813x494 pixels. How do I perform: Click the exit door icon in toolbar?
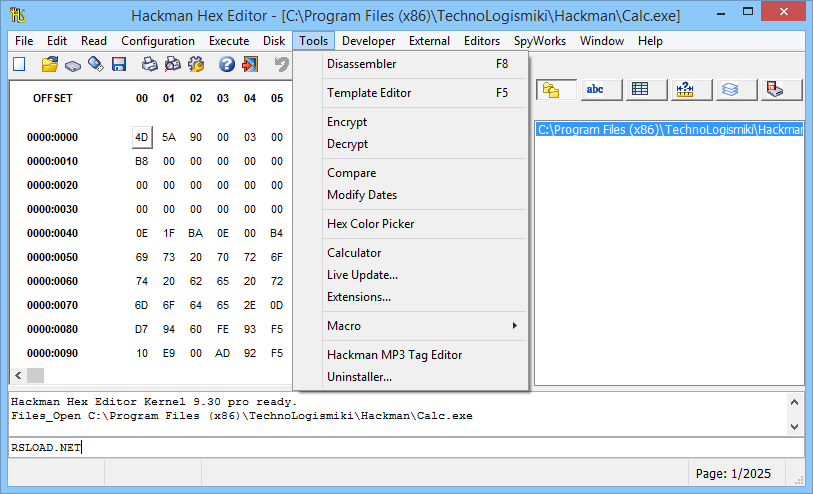click(x=250, y=64)
